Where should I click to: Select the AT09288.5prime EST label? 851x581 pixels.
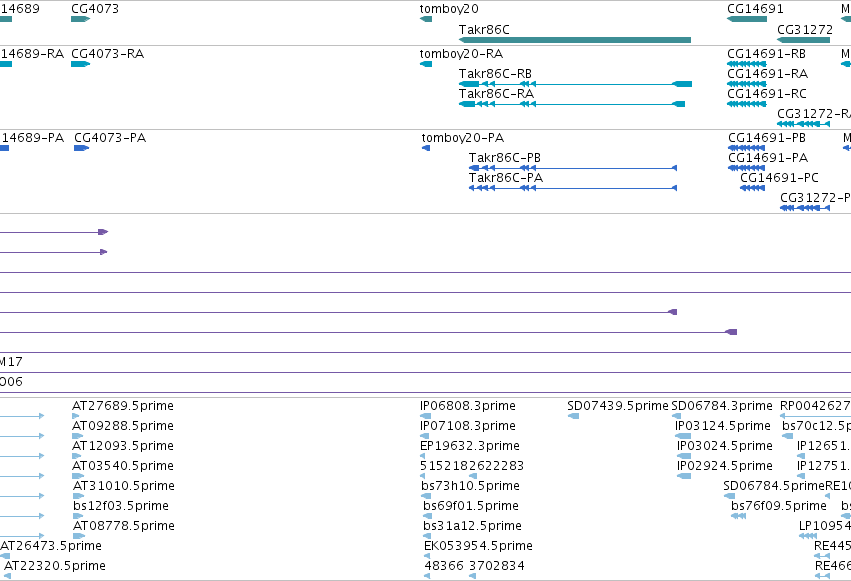pyautogui.click(x=123, y=426)
